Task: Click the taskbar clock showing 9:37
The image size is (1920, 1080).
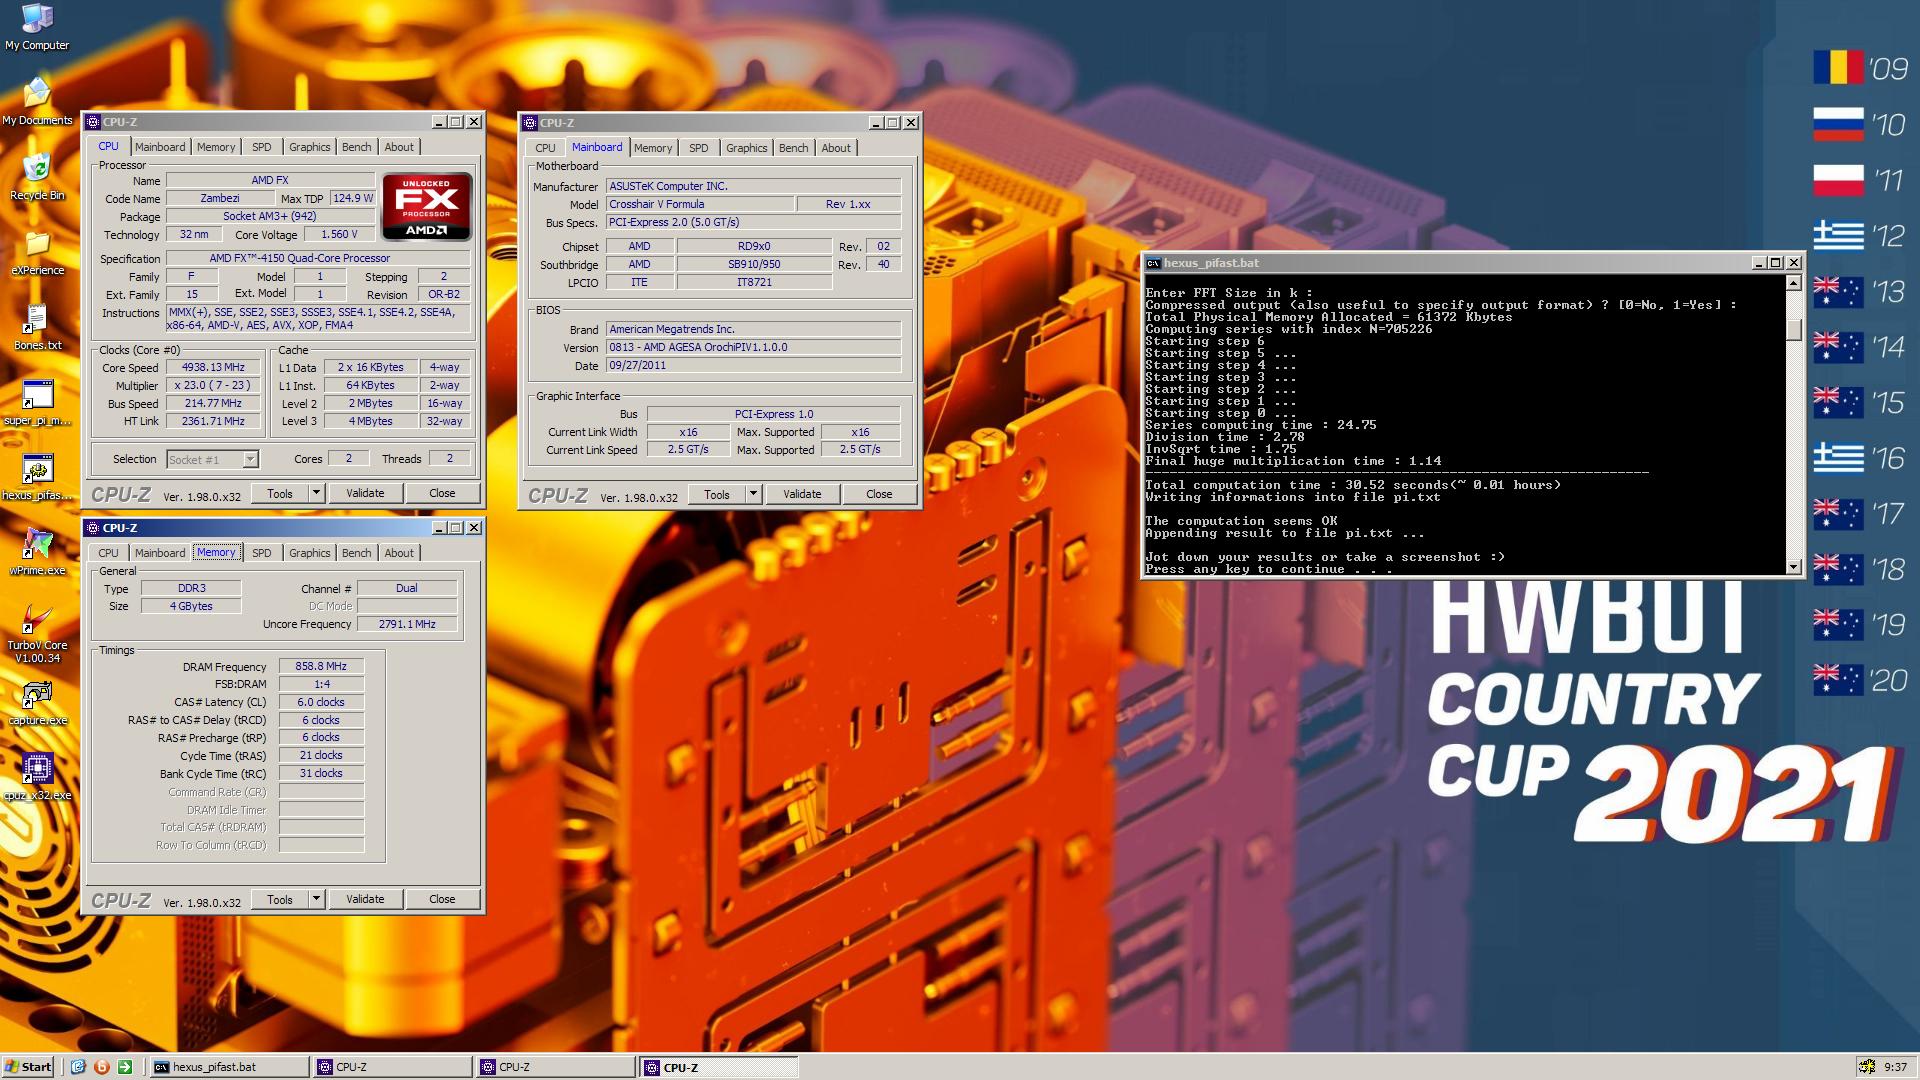Action: click(1895, 1067)
